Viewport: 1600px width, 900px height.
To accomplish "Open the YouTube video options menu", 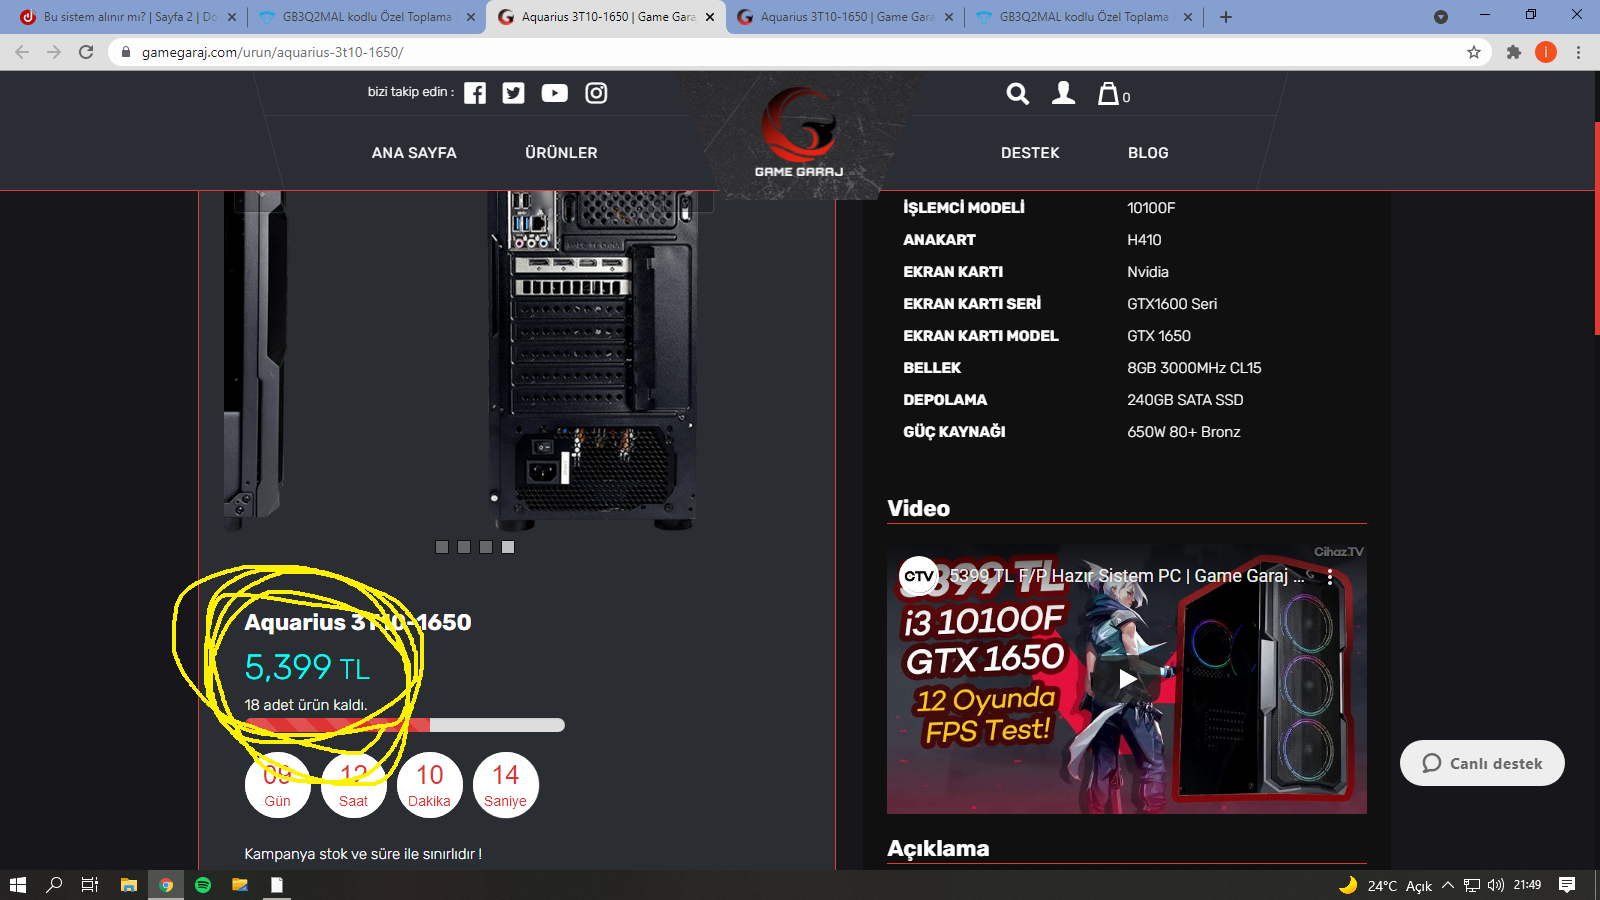I will pos(1330,577).
